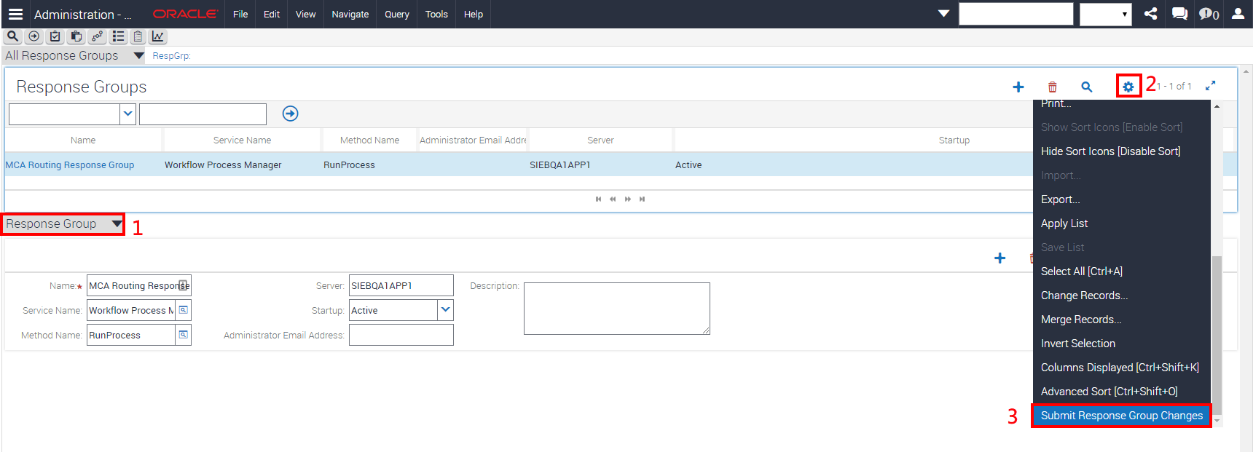Click the clipboard copy toolbar icon
The width and height of the screenshot is (1253, 452).
tap(76, 36)
